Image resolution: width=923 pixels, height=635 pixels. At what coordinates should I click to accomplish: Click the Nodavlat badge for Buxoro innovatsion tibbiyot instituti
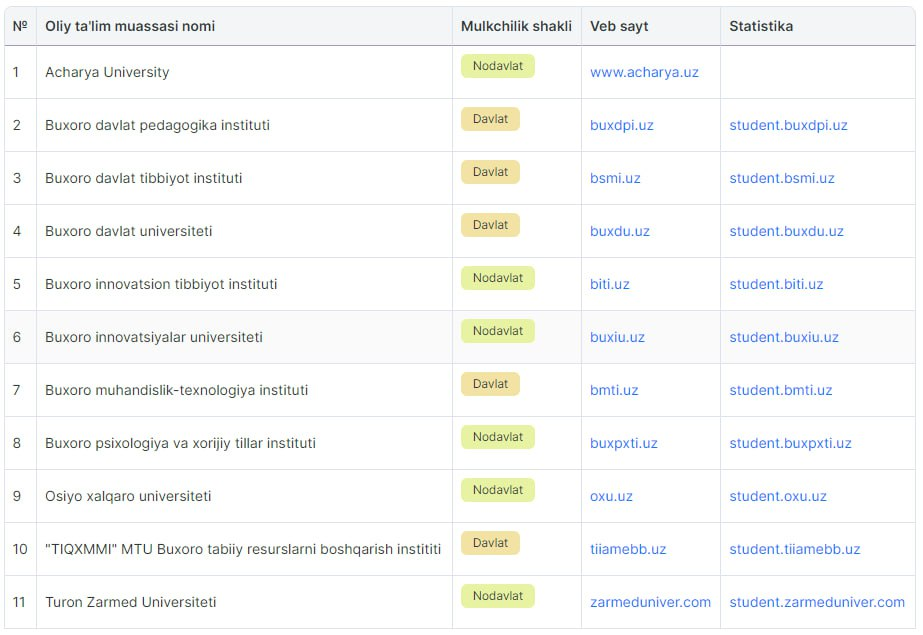click(x=498, y=278)
